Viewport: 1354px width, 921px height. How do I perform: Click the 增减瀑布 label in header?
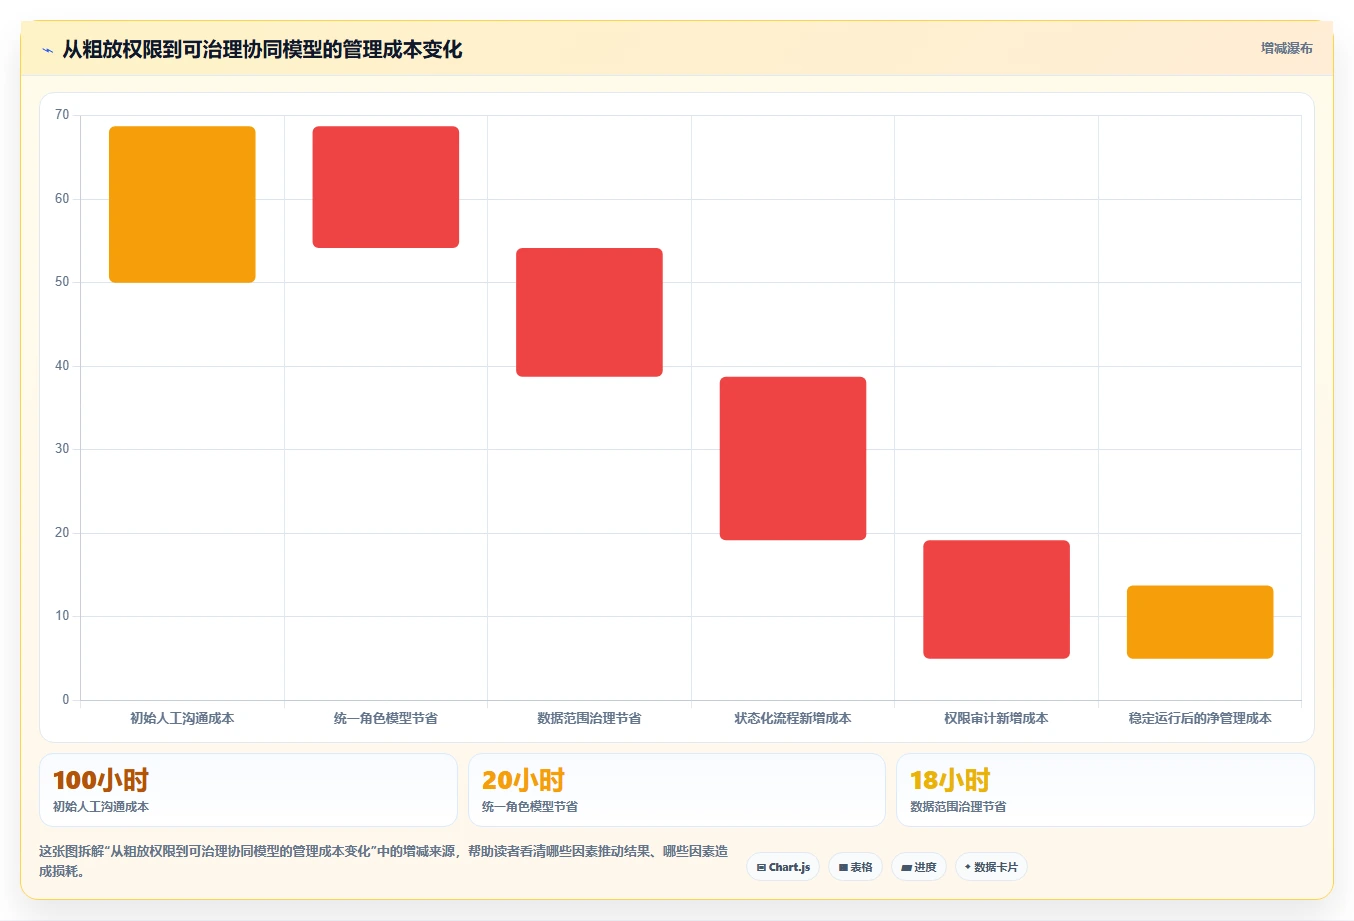[x=1286, y=48]
